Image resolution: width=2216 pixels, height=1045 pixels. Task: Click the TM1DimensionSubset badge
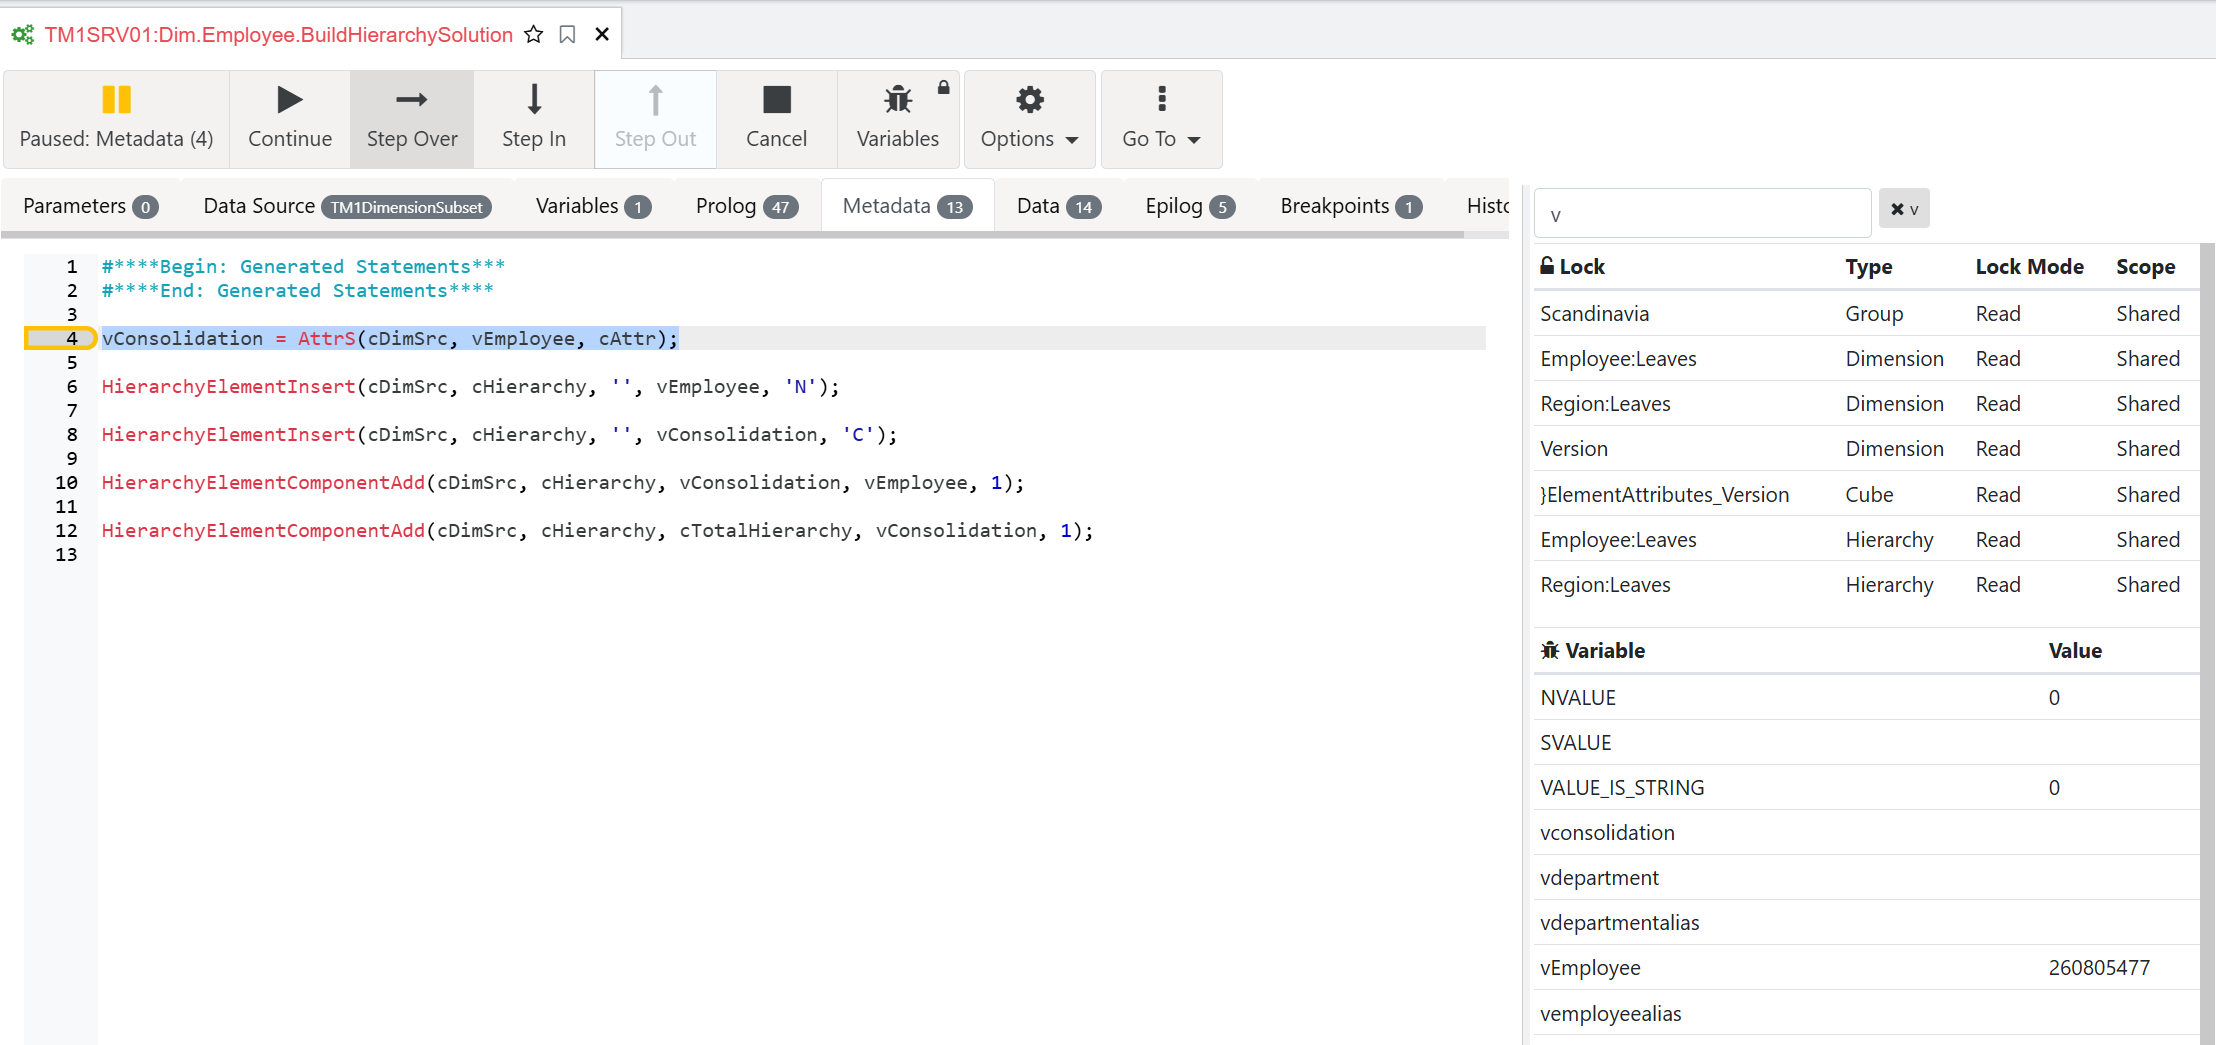[406, 207]
